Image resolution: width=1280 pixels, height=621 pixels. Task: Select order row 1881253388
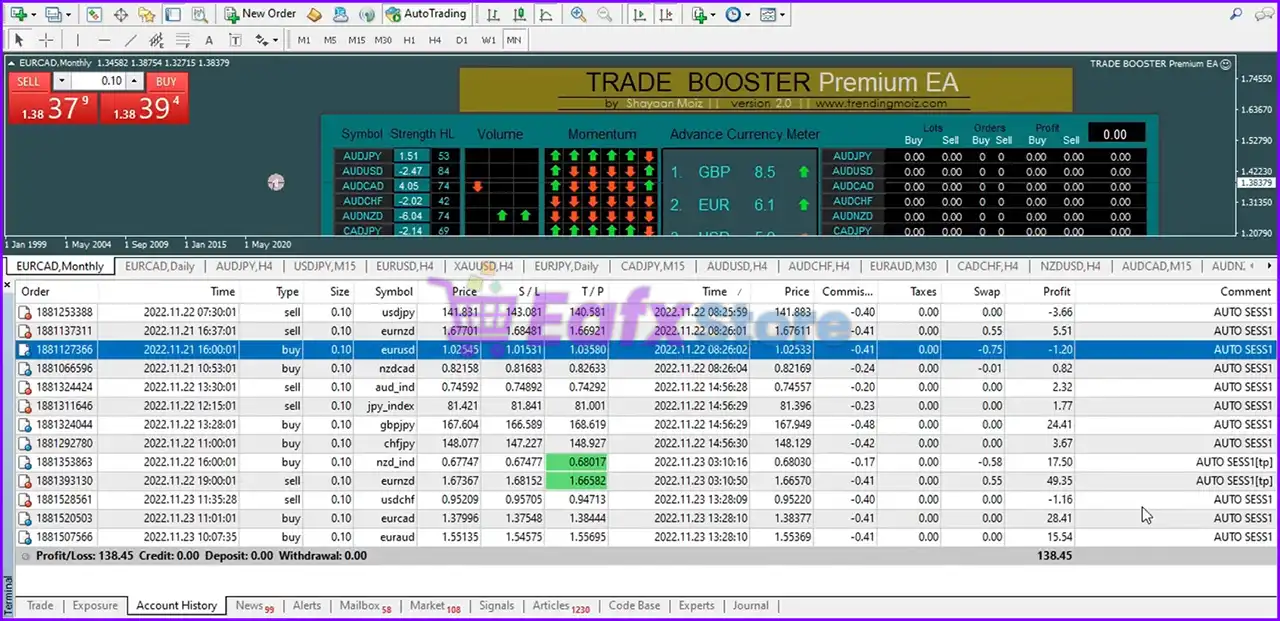click(646, 312)
